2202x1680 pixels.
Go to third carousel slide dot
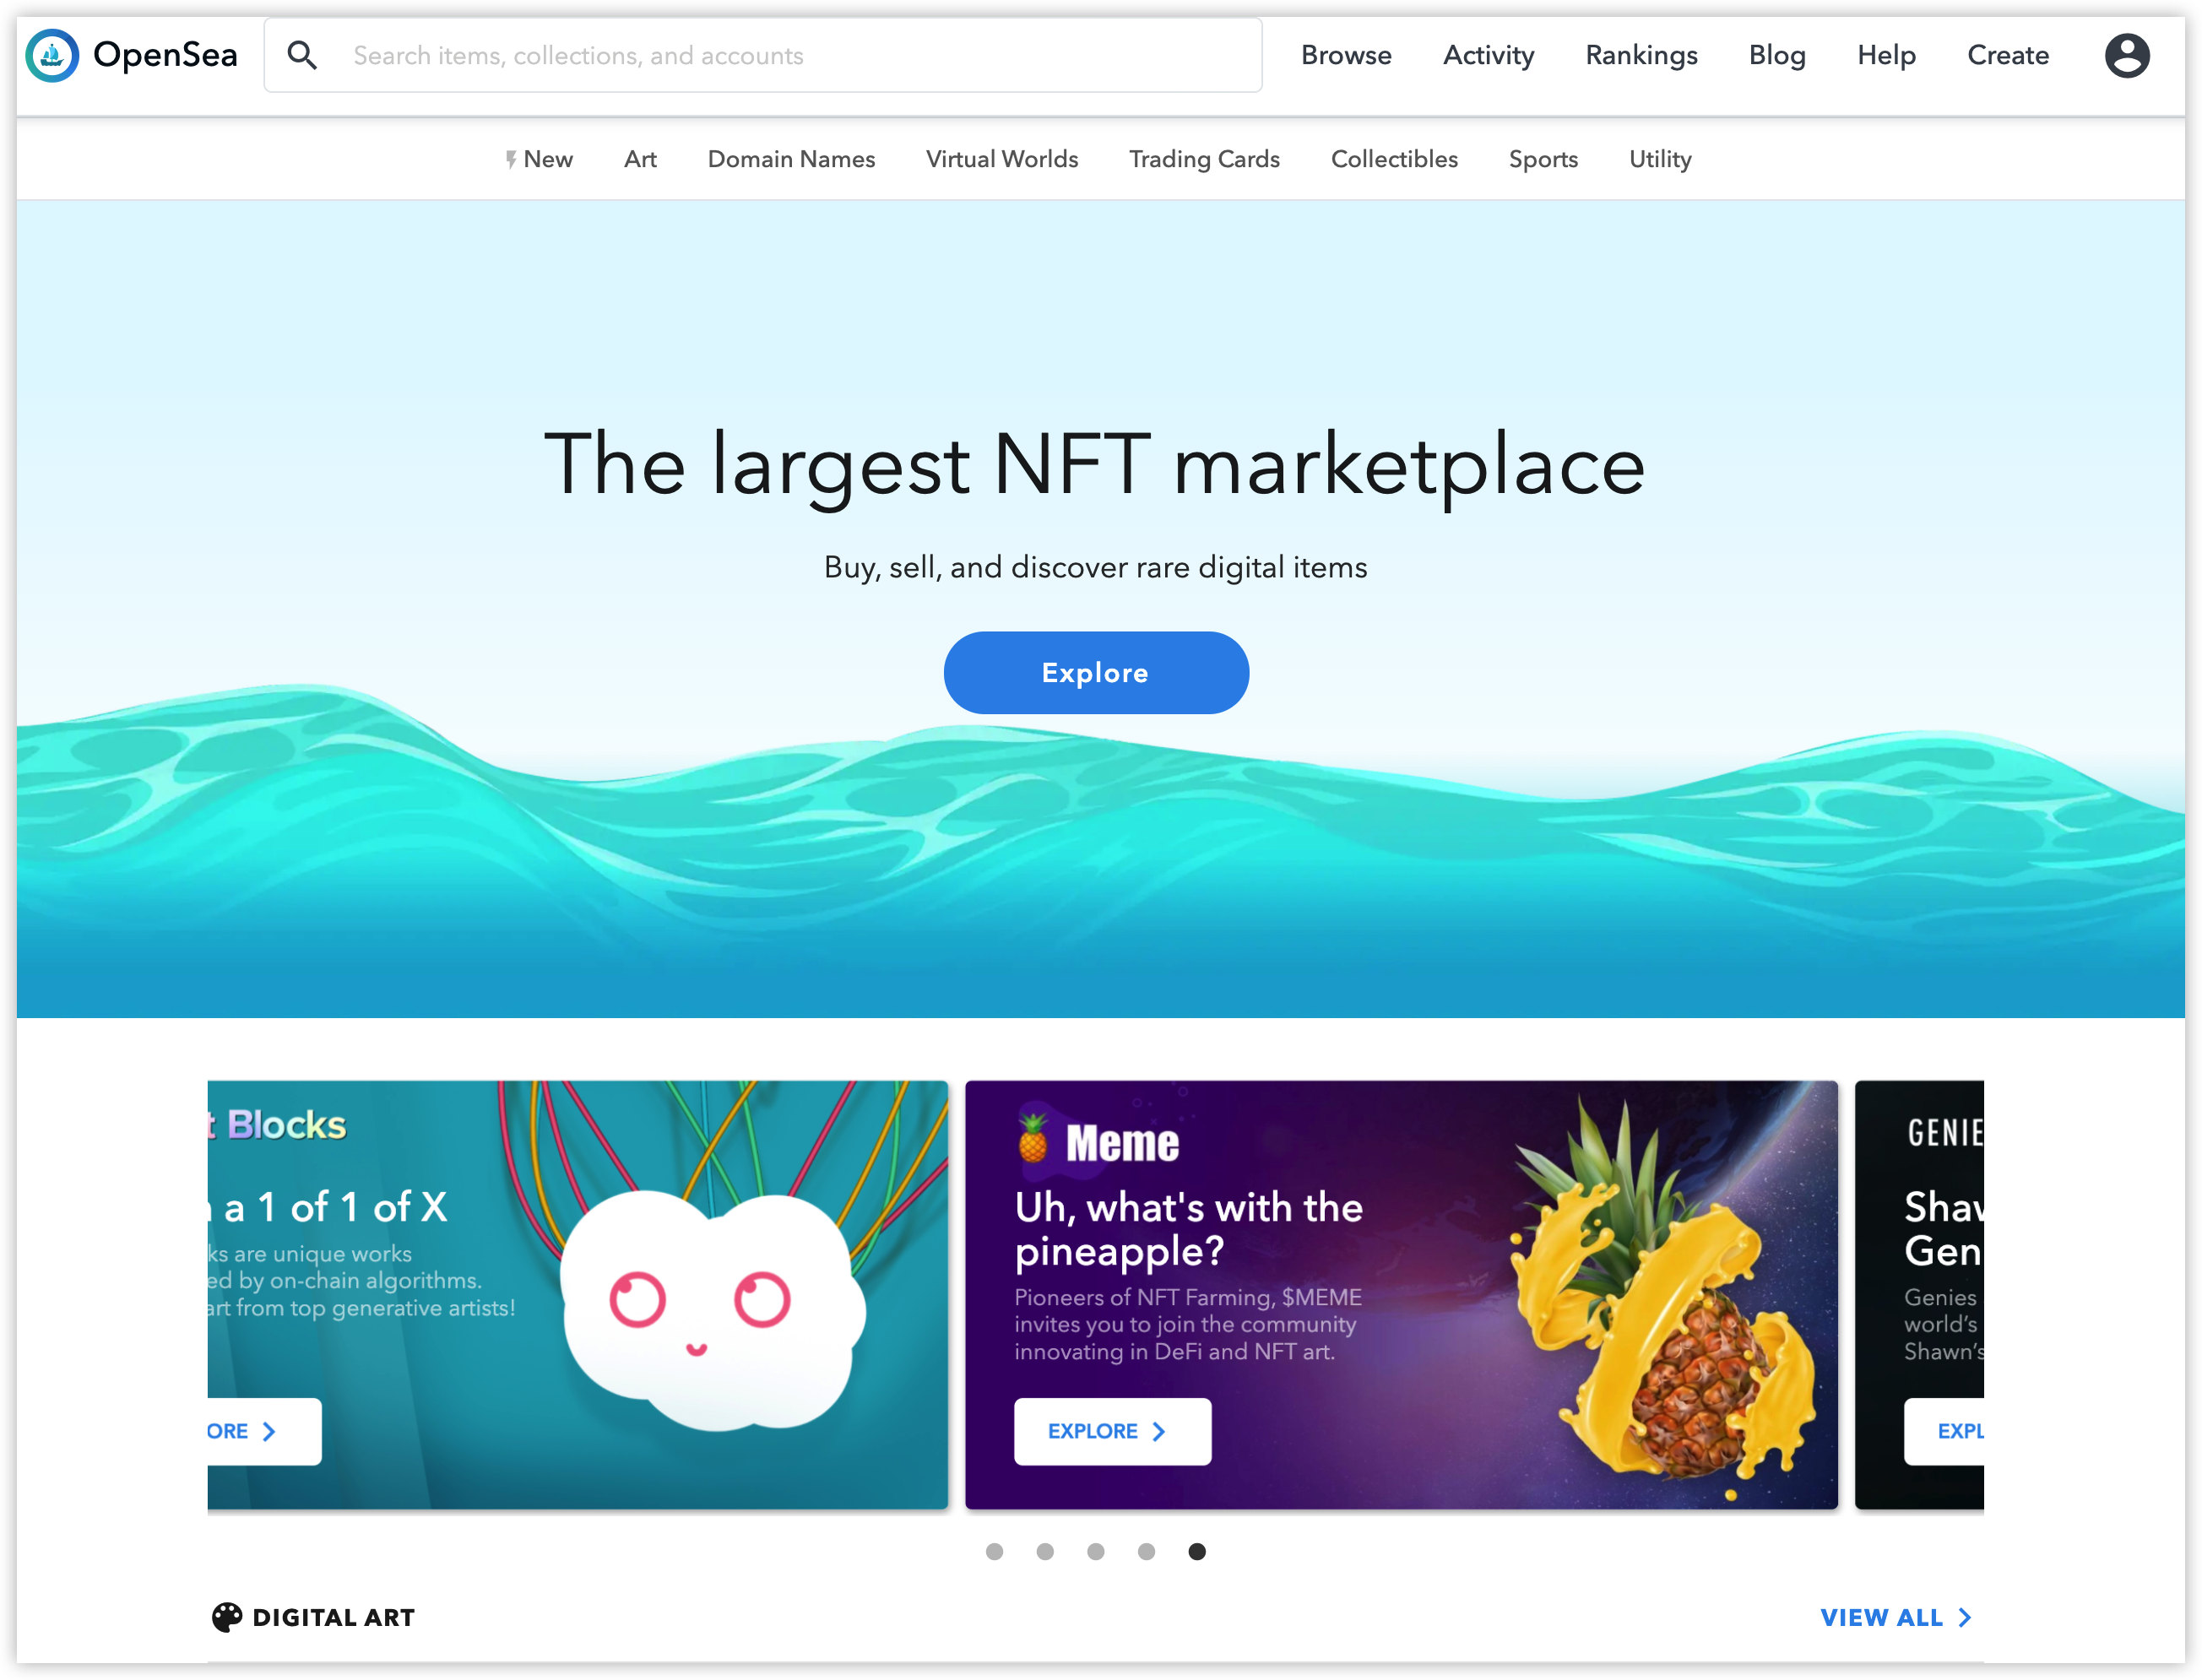pos(1096,1551)
